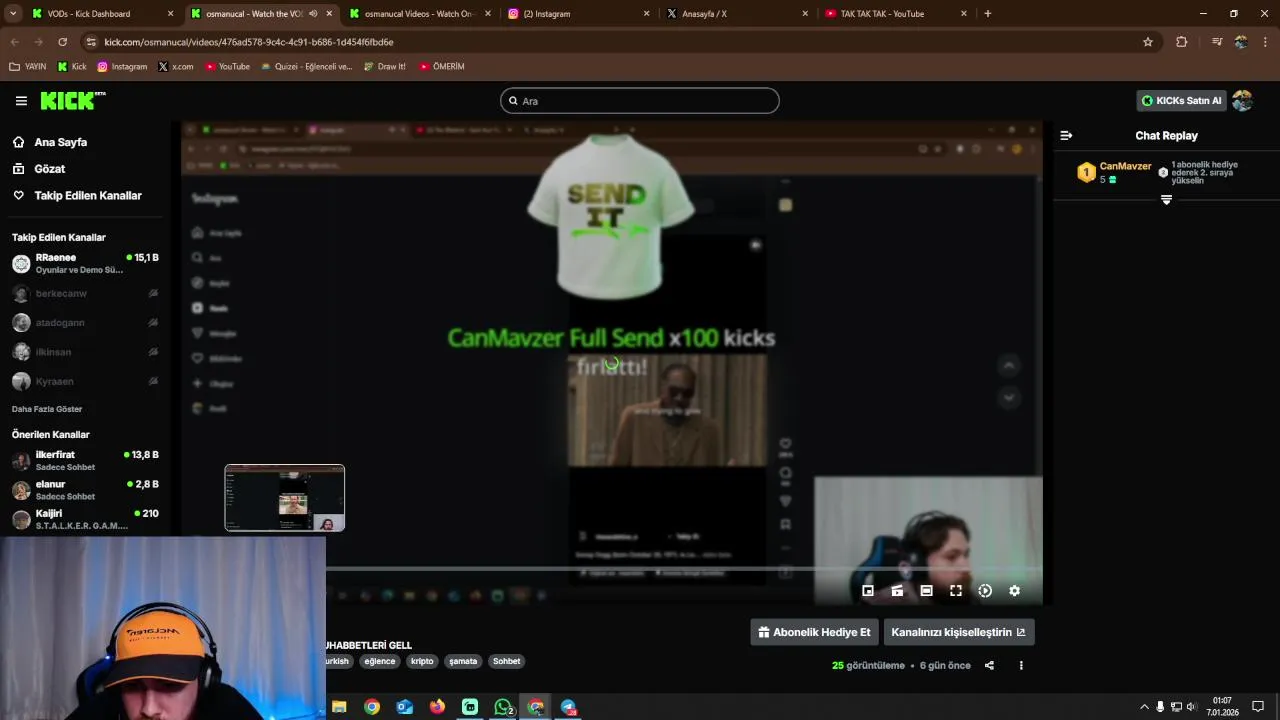This screenshot has width=1280, height=720.
Task: Open the profile avatar menu
Action: tap(1243, 101)
